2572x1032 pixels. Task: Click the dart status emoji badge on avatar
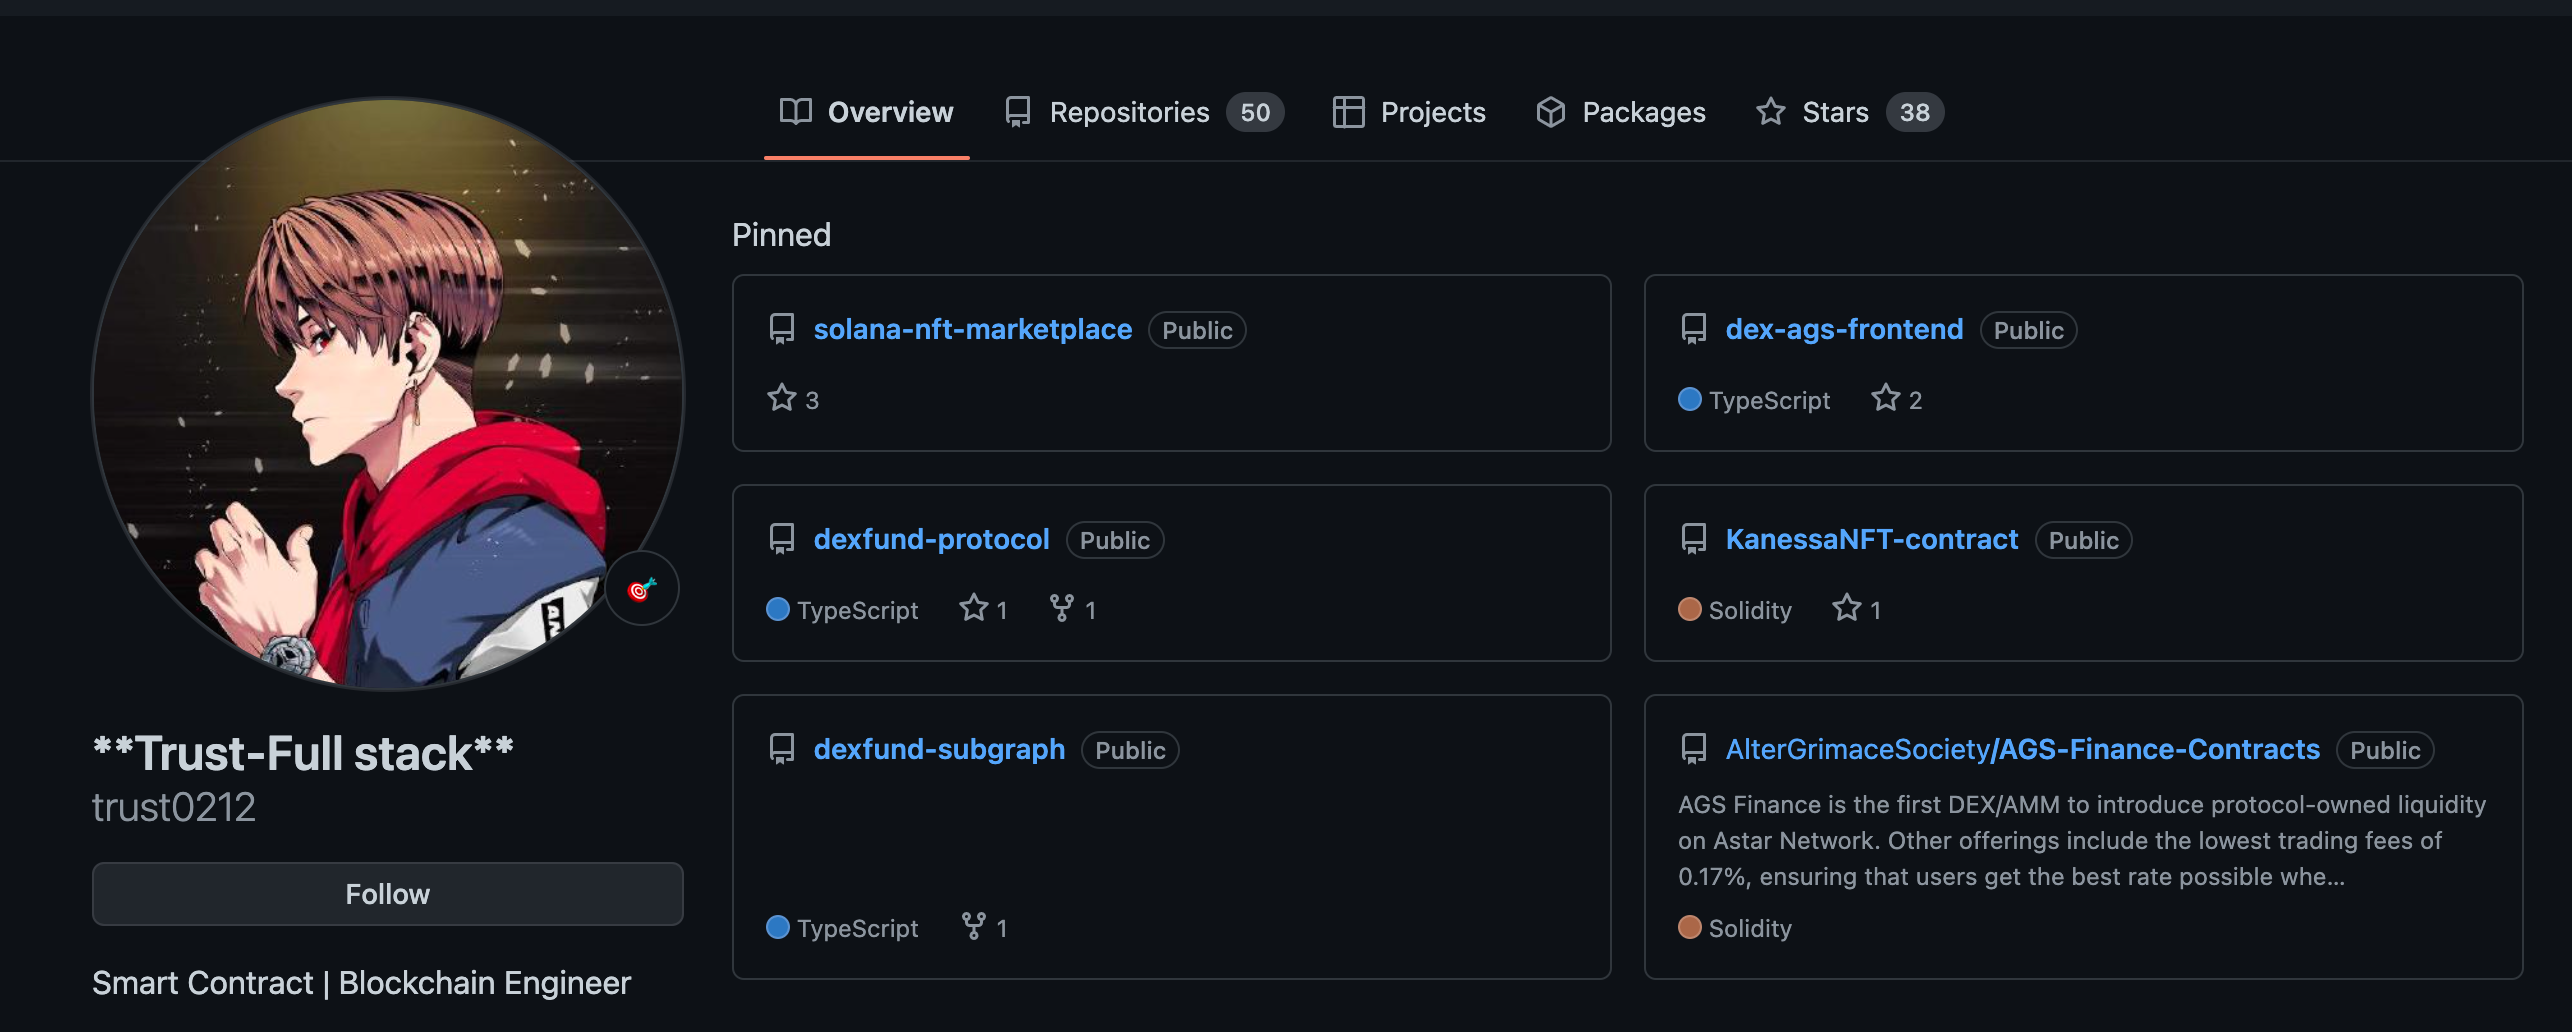(x=642, y=588)
